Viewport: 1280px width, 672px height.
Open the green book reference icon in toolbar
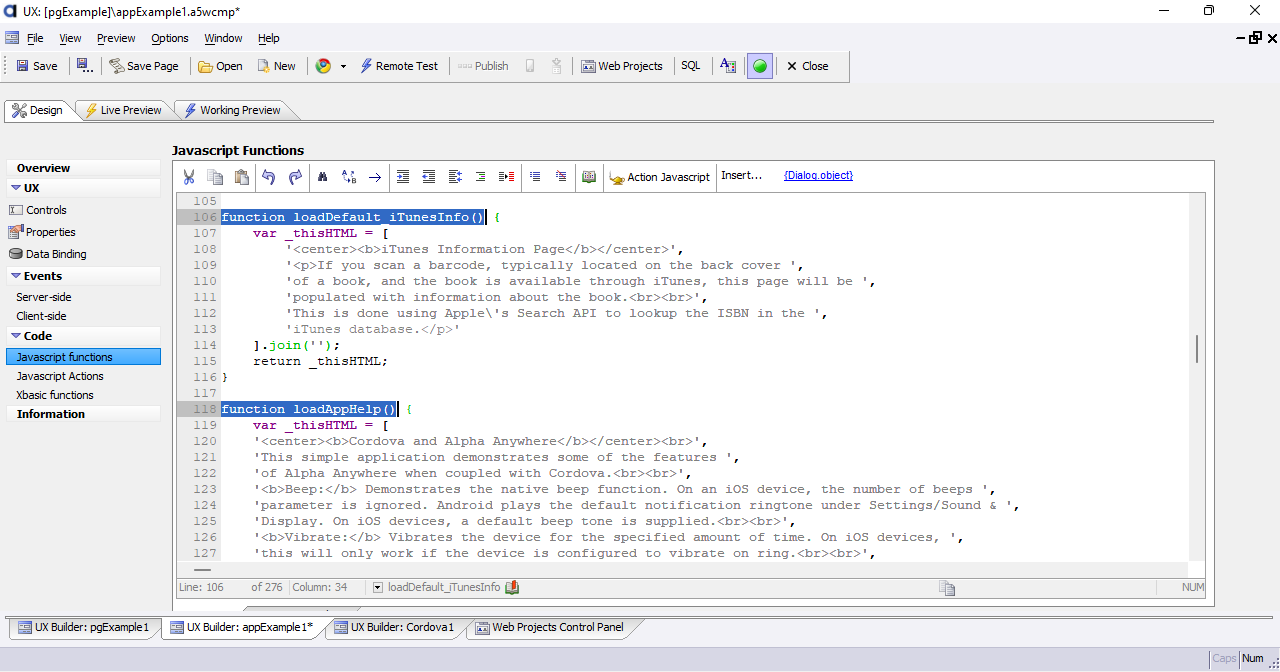[589, 177]
